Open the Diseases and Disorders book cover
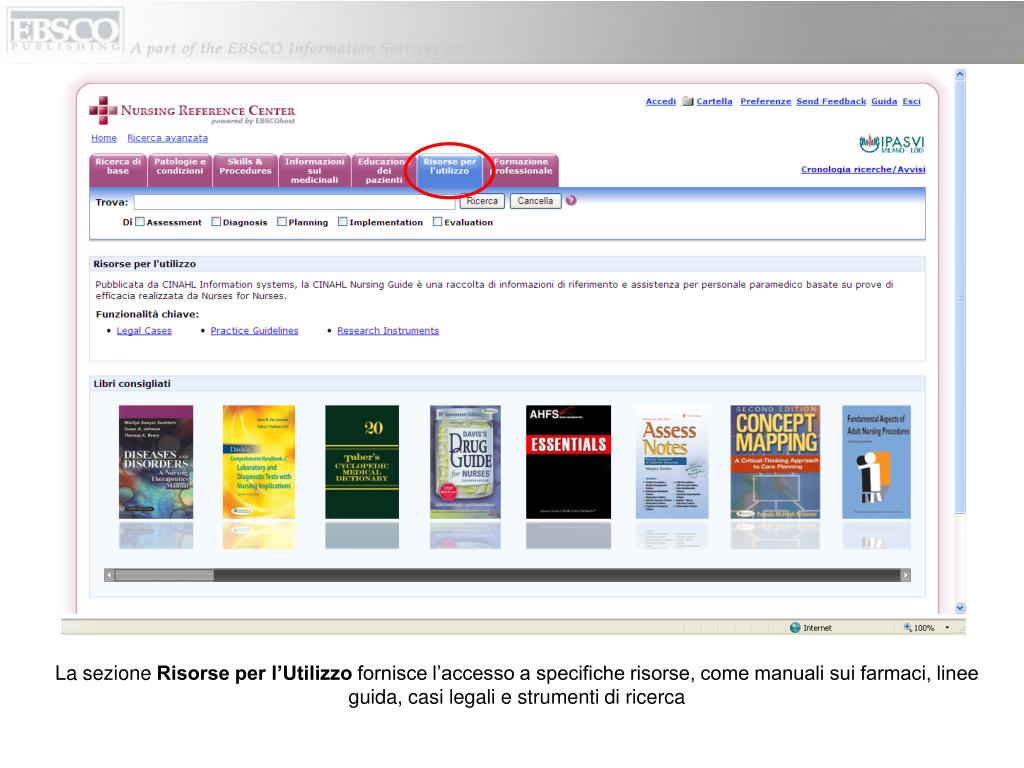The height and width of the screenshot is (768, 1024). click(x=156, y=462)
